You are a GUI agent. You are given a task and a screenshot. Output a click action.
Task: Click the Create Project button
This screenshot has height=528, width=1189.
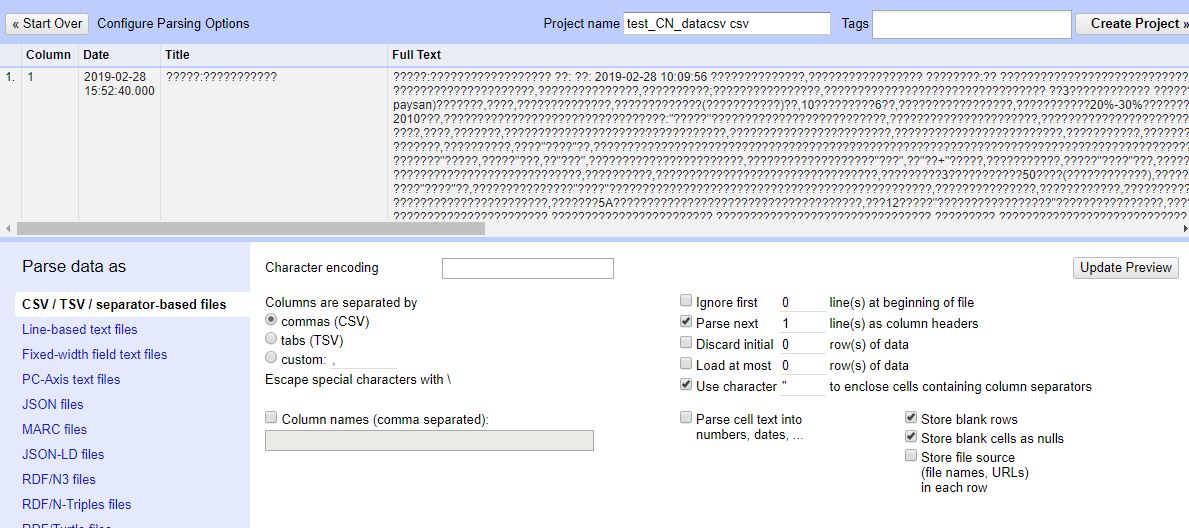[1134, 24]
